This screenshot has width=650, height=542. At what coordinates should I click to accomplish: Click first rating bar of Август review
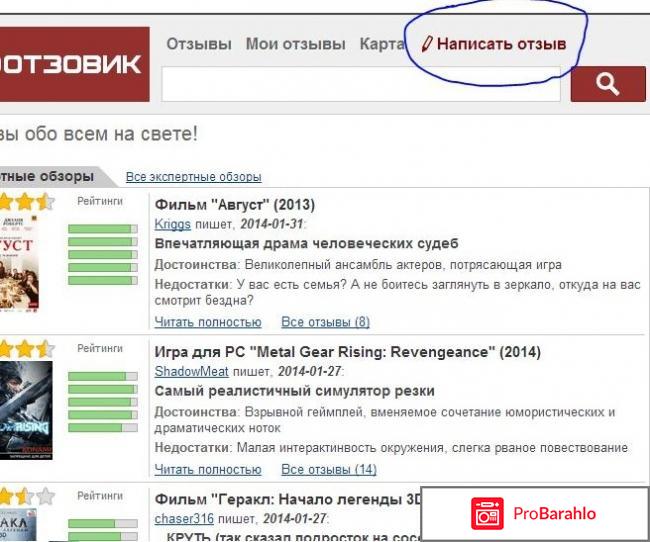point(103,229)
